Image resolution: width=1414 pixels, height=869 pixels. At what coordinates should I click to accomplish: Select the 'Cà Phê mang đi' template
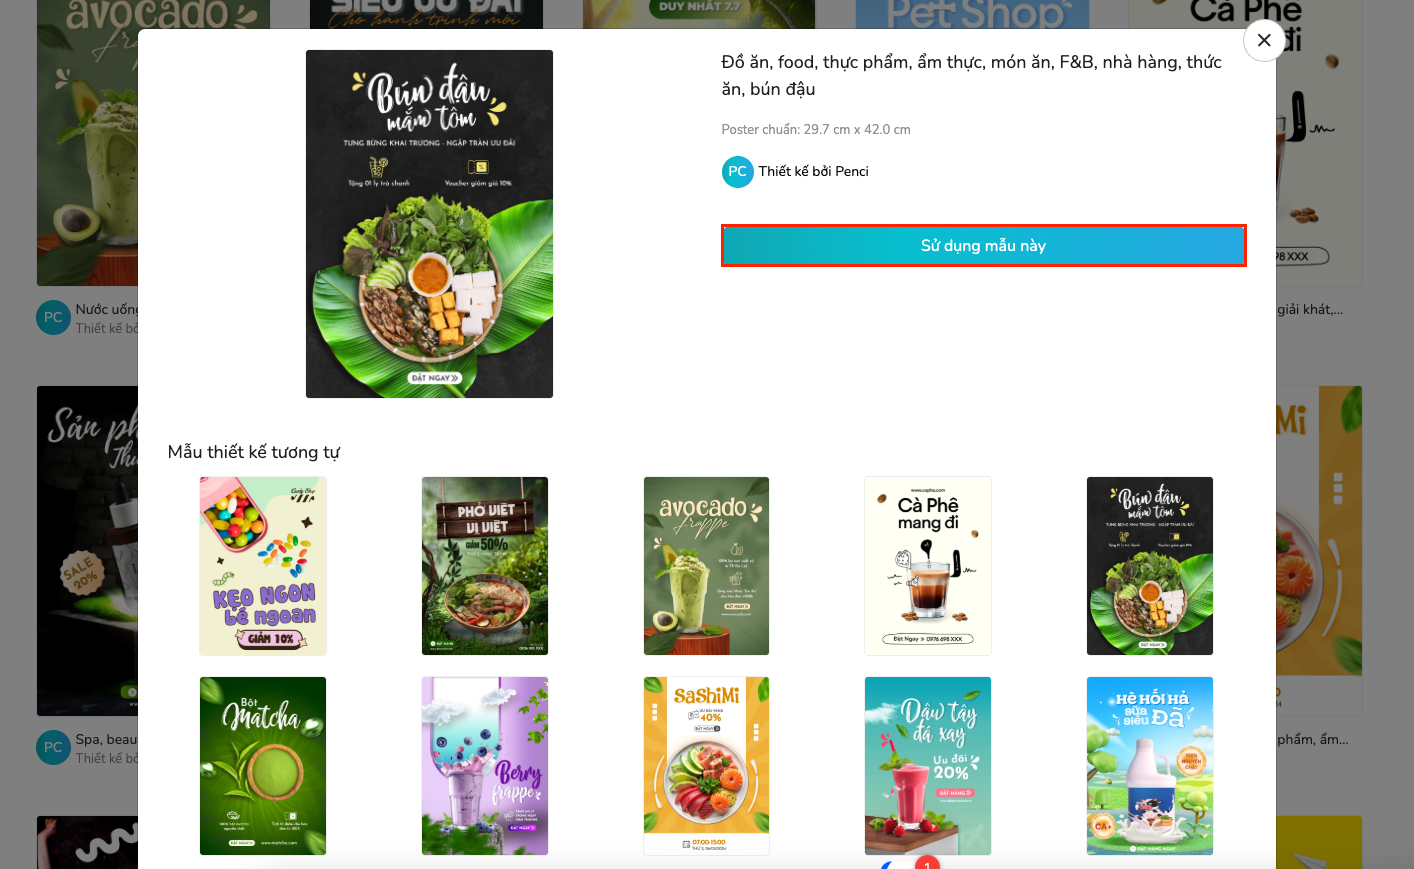pyautogui.click(x=928, y=566)
